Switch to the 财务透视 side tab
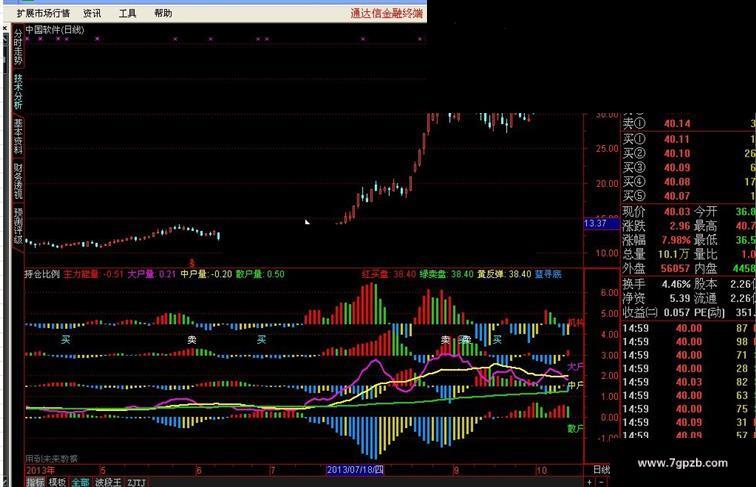 18,181
